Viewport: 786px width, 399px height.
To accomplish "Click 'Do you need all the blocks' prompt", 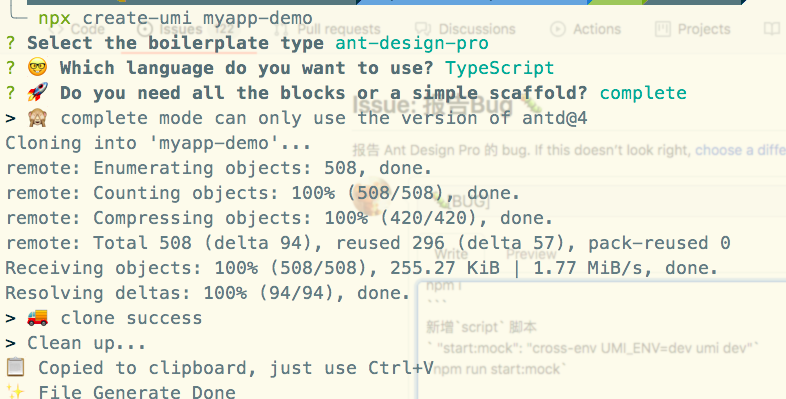I will [324, 93].
